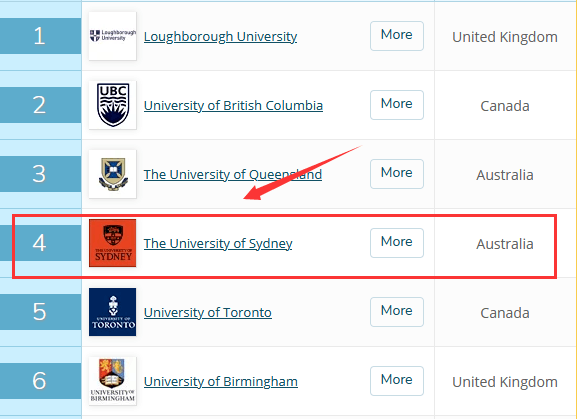Select rank number 1 cell
The width and height of the screenshot is (577, 419).
click(40, 36)
